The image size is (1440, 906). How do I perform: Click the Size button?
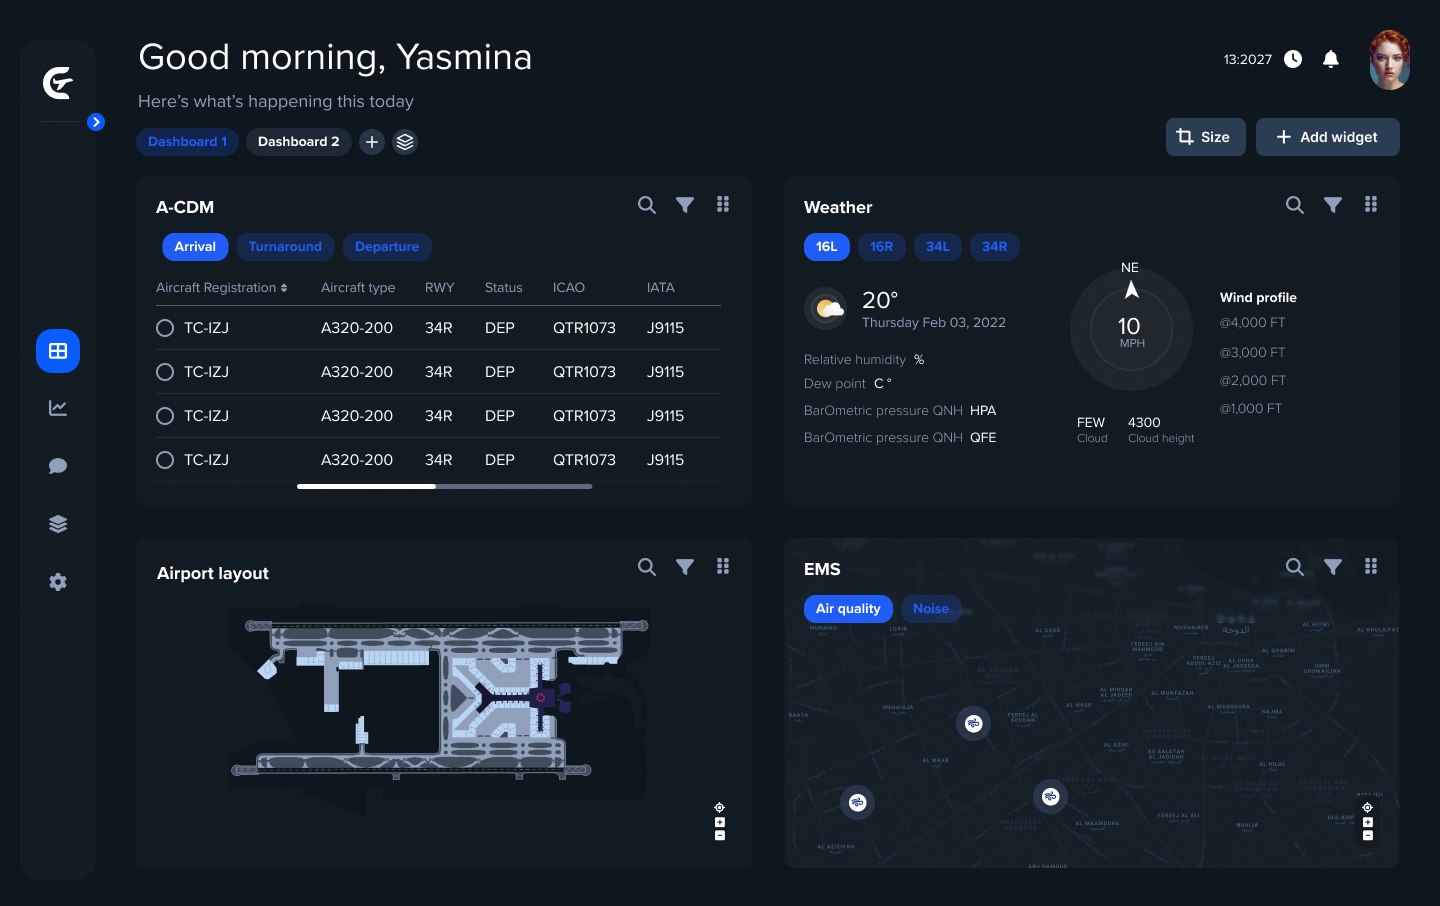point(1204,137)
